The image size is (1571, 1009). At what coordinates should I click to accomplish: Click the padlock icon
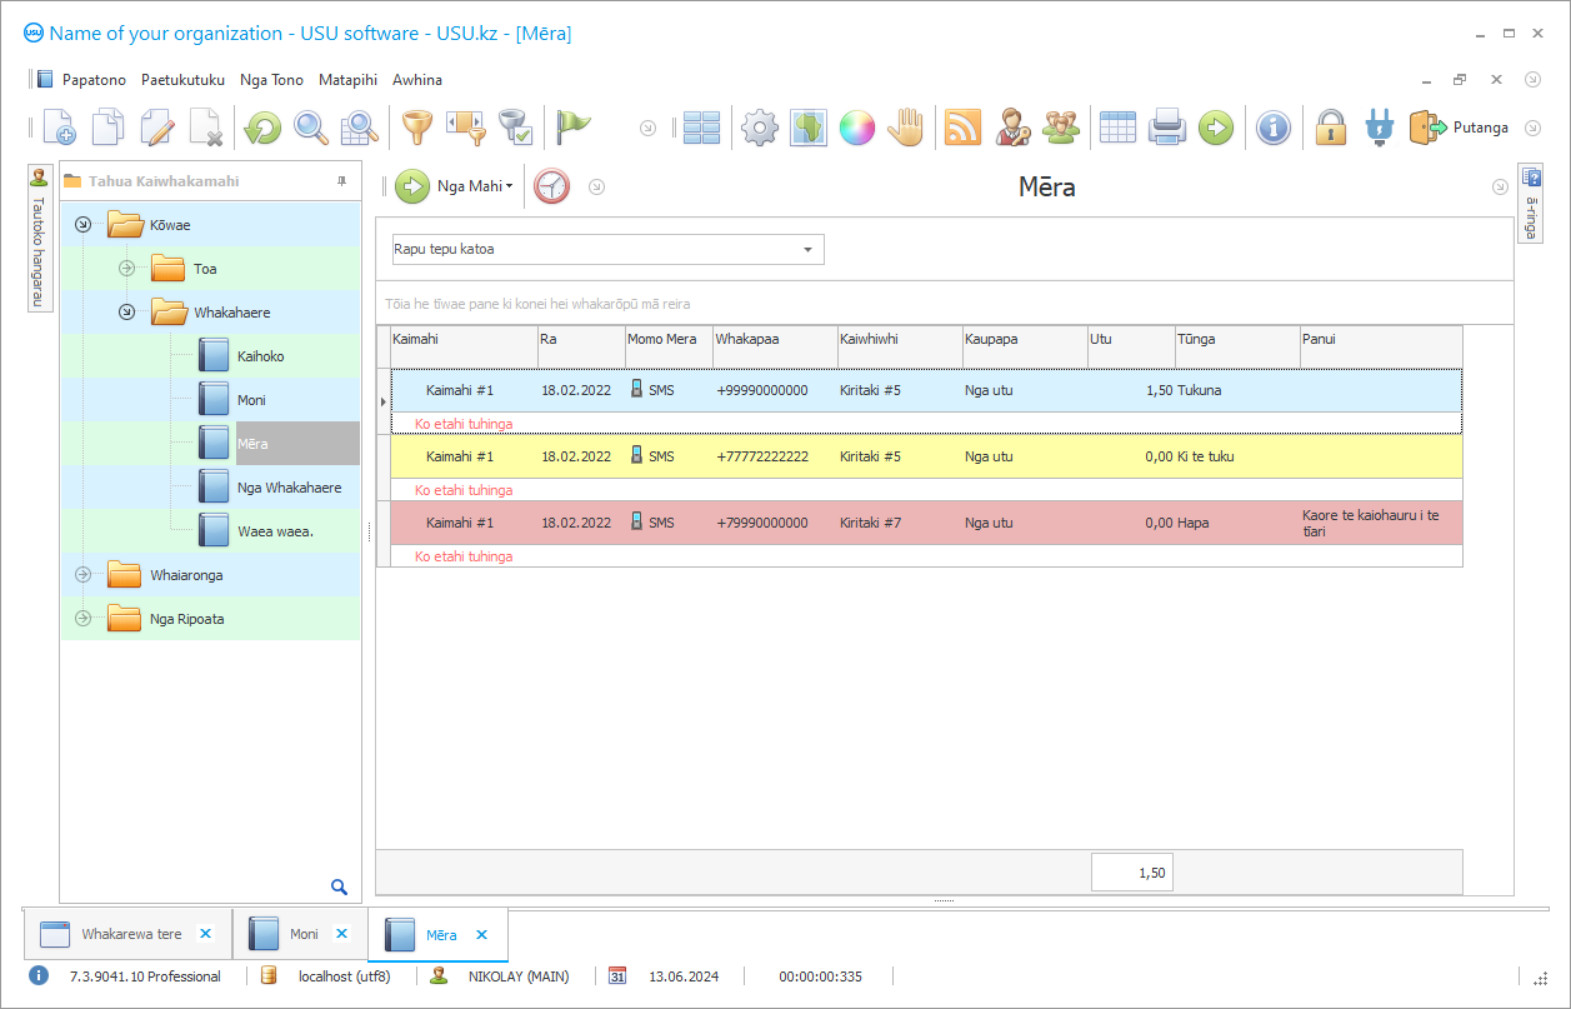point(1331,128)
